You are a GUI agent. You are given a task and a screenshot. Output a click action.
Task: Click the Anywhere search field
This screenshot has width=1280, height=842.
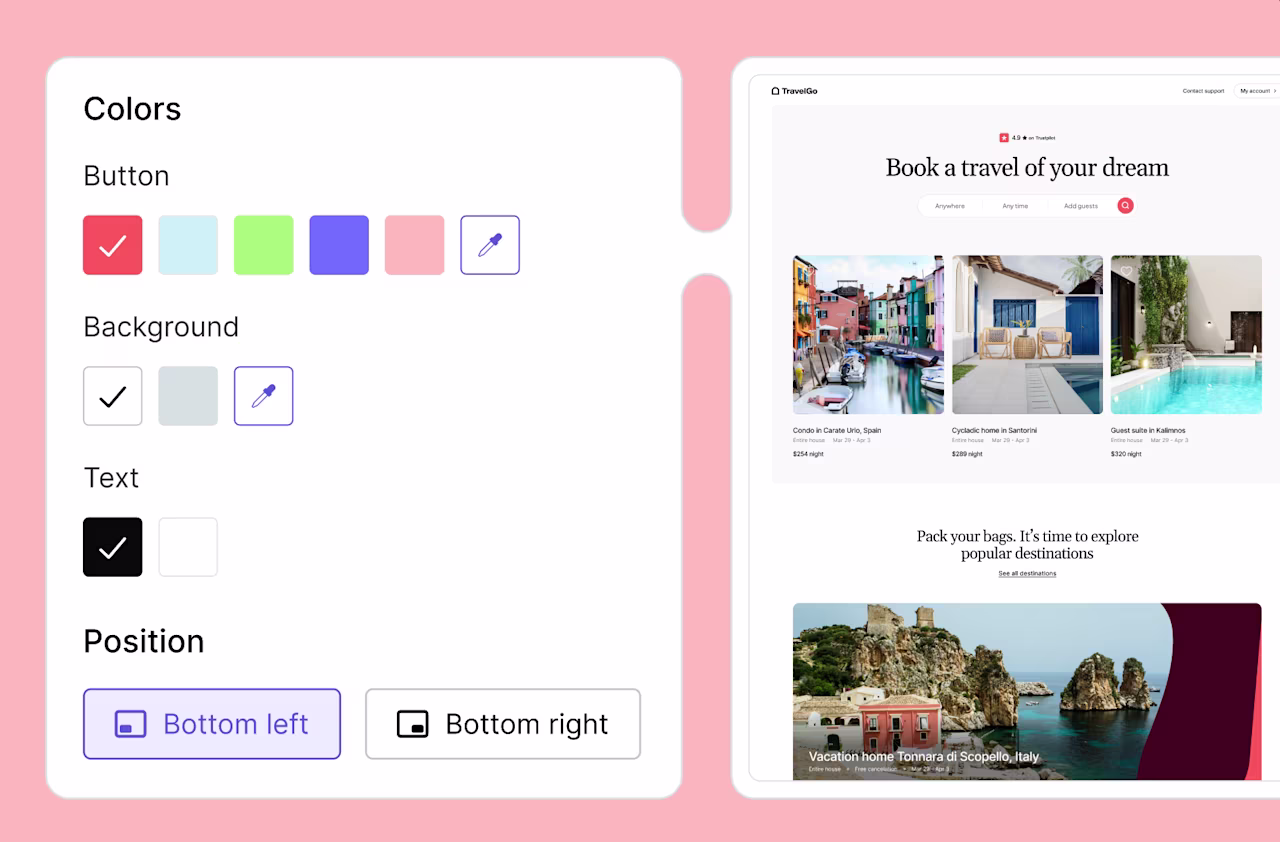pos(950,206)
